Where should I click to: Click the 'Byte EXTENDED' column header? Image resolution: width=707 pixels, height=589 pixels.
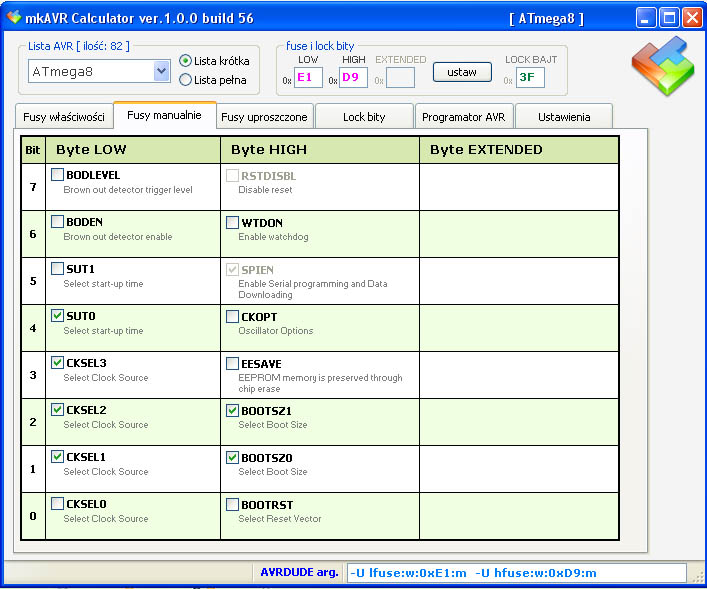tap(519, 150)
